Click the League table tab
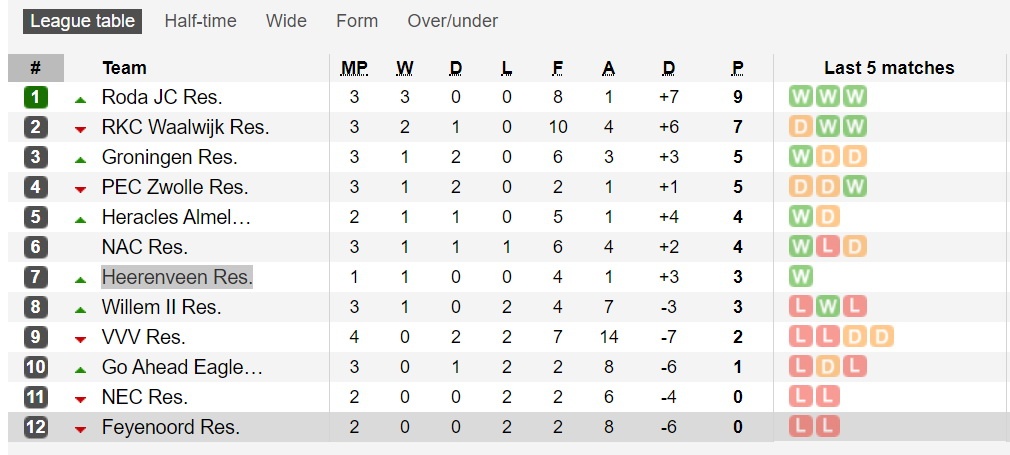Viewport: 1010px width, 455px height. [82, 21]
